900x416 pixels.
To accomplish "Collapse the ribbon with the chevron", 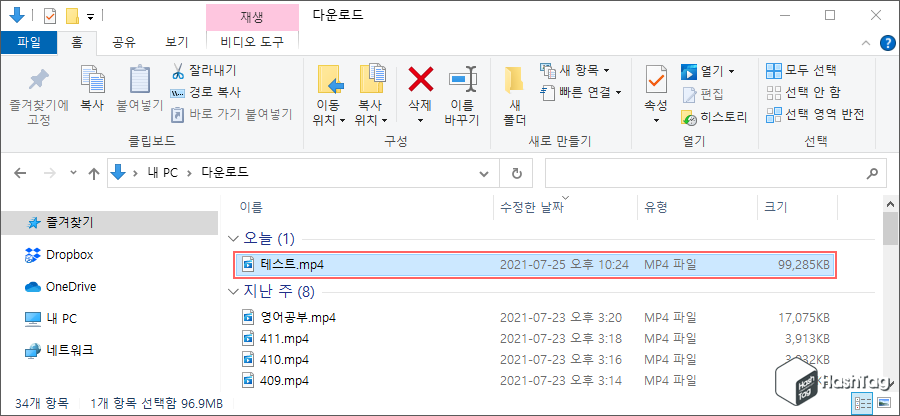I will pyautogui.click(x=866, y=42).
